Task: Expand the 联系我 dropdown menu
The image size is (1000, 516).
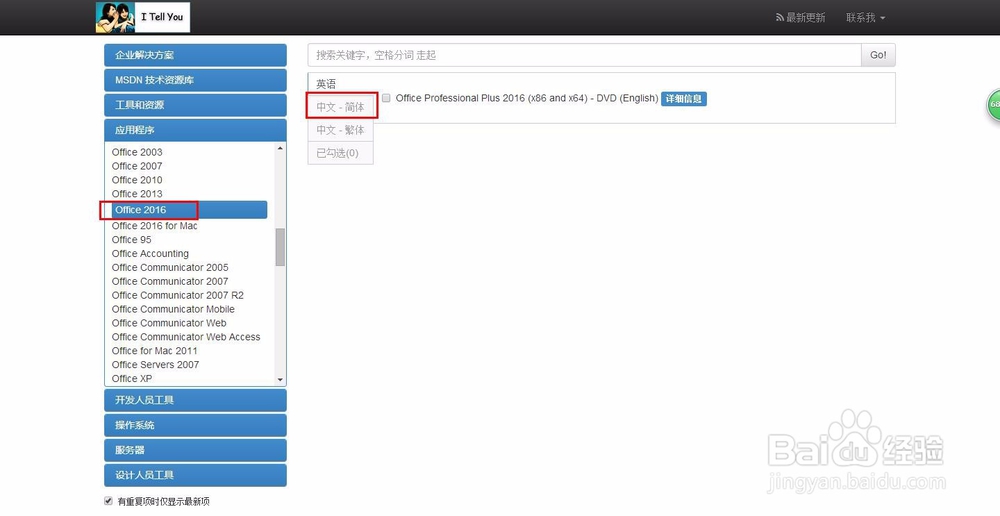Action: coord(865,18)
